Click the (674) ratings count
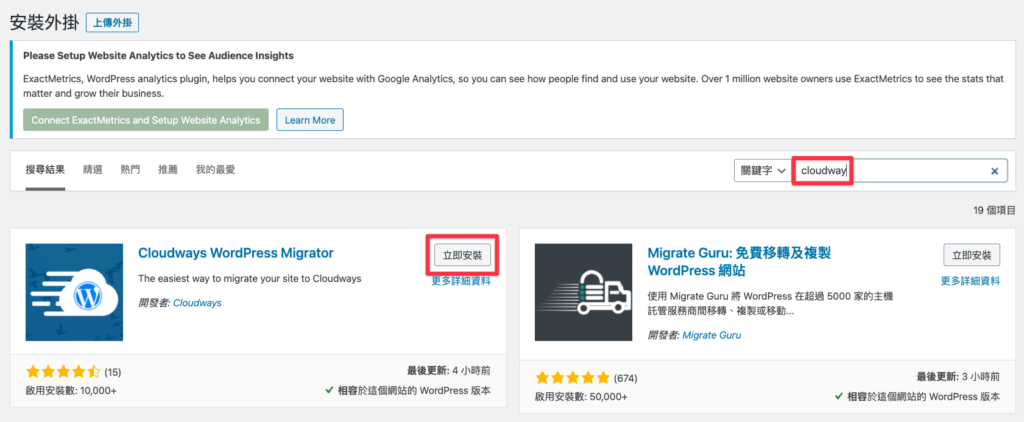Viewport: 1024px width, 422px height. tap(626, 378)
